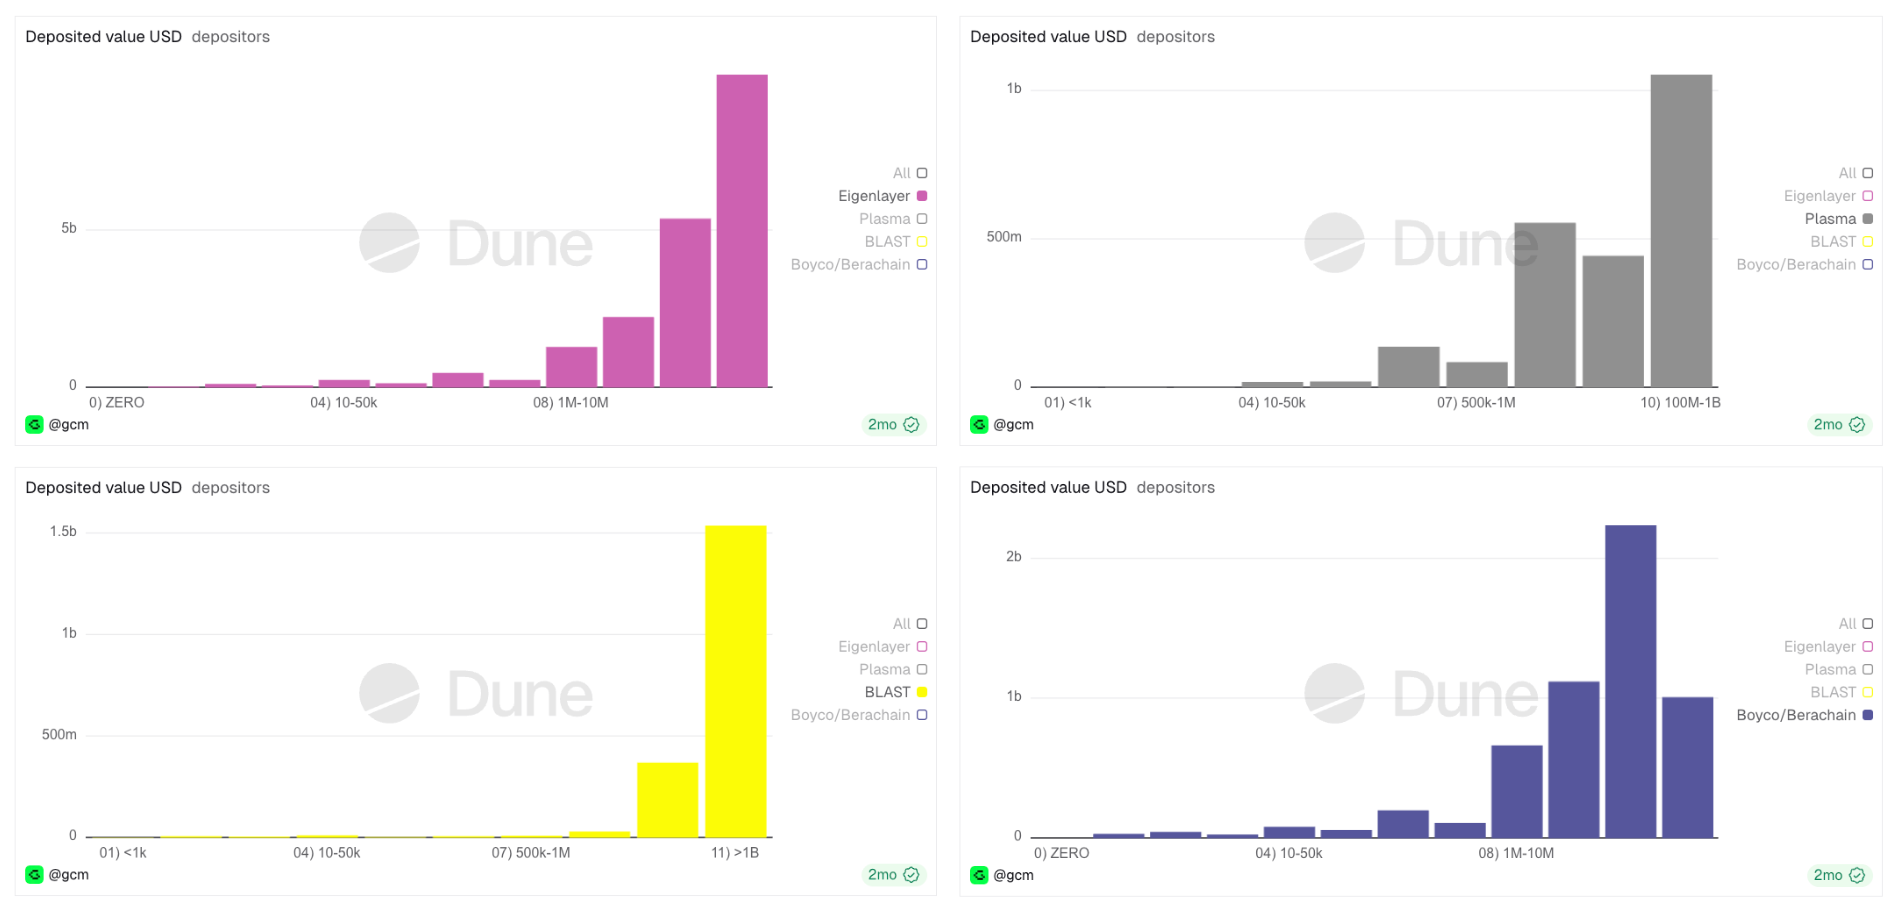Viewport: 1897px width, 911px height.
Task: Toggle BLAST checkbox in the purple Boyco/Berachain chart legend
Action: pyautogui.click(x=1867, y=692)
